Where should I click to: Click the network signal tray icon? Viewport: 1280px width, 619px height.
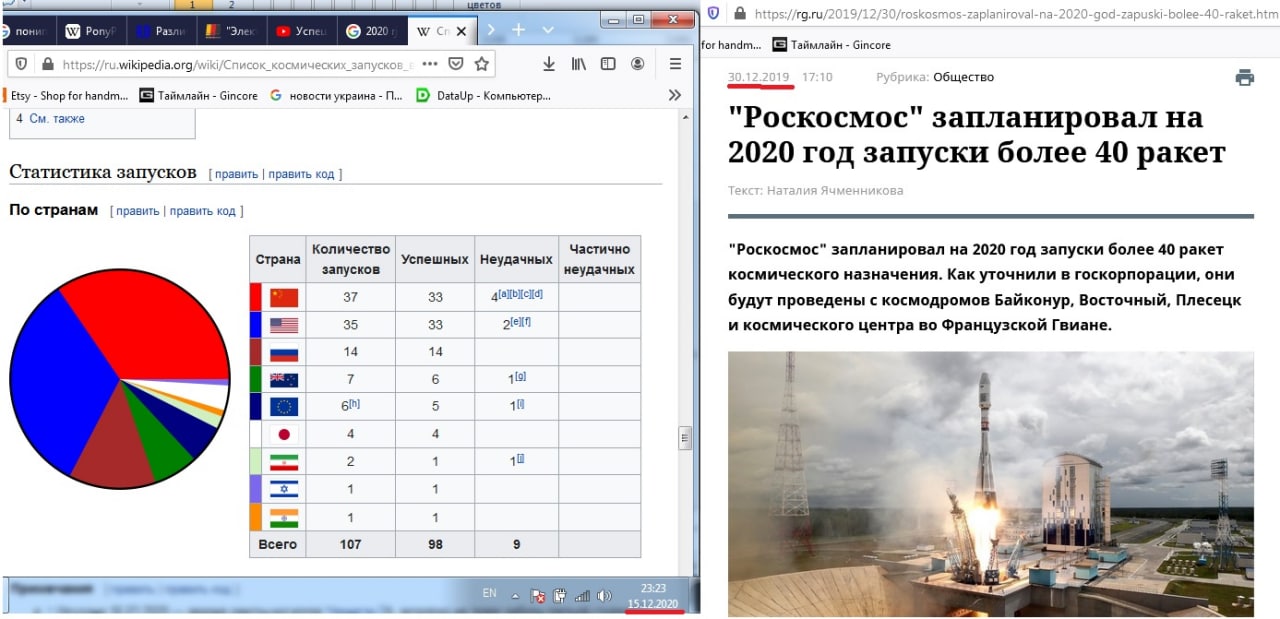point(581,597)
